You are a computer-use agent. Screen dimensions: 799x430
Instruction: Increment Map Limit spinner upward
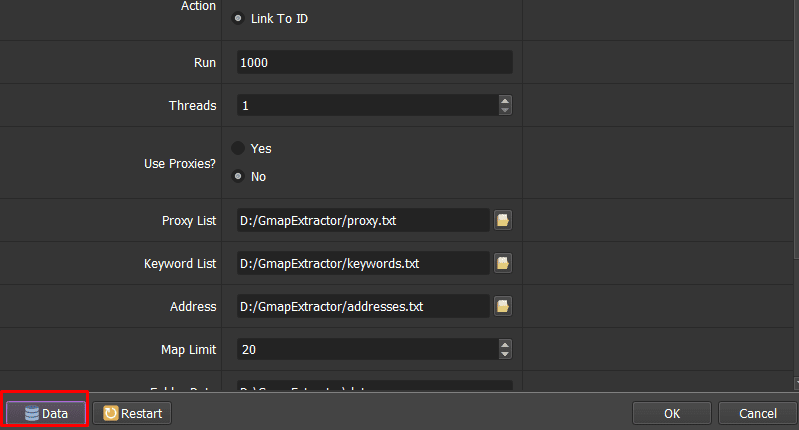tap(505, 344)
